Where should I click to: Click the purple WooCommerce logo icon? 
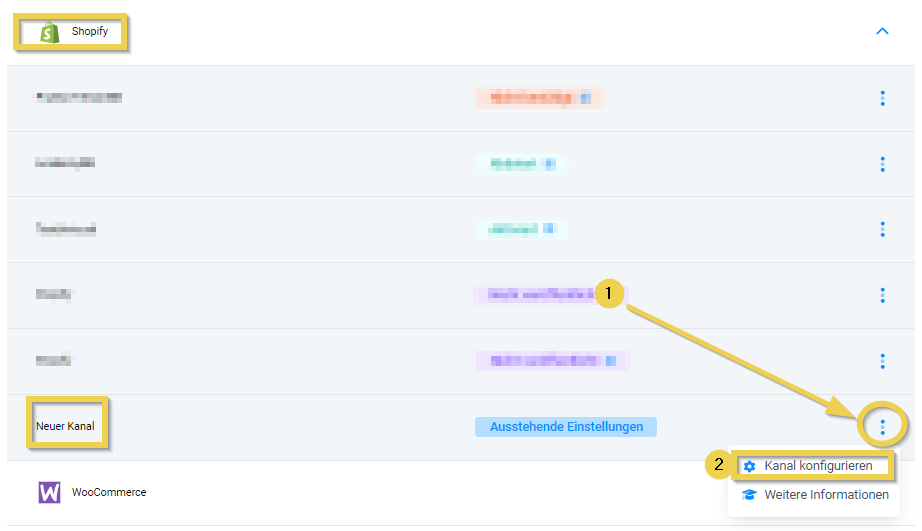[x=49, y=492]
